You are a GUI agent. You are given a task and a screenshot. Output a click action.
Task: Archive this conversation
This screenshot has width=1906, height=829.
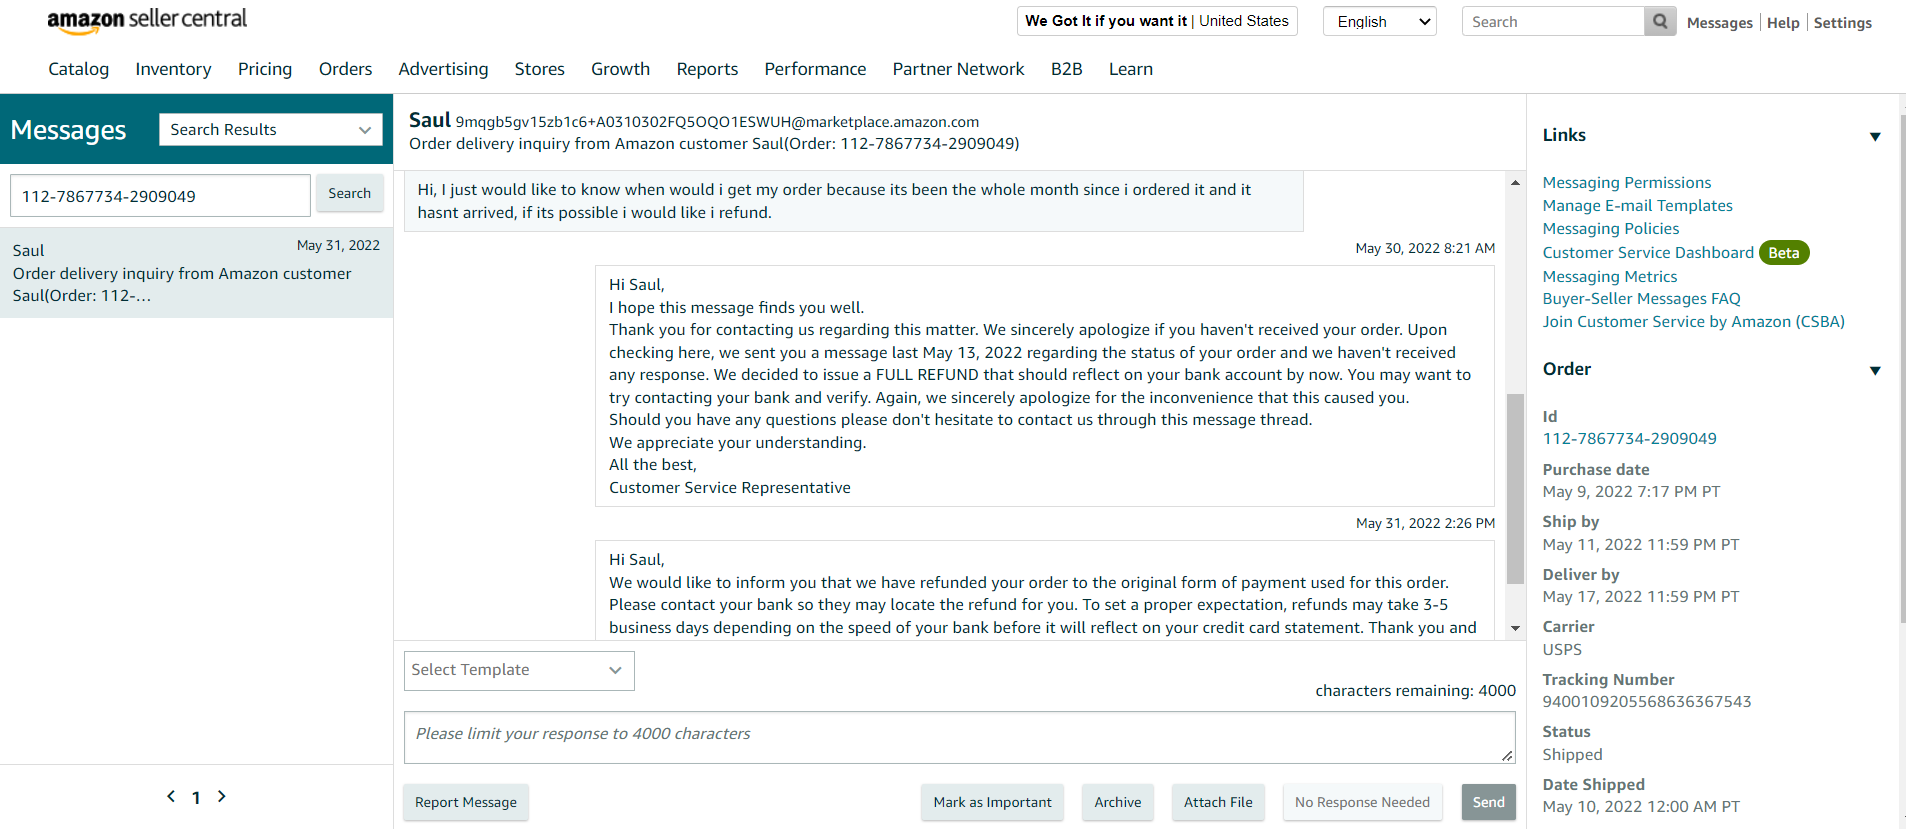click(1117, 802)
